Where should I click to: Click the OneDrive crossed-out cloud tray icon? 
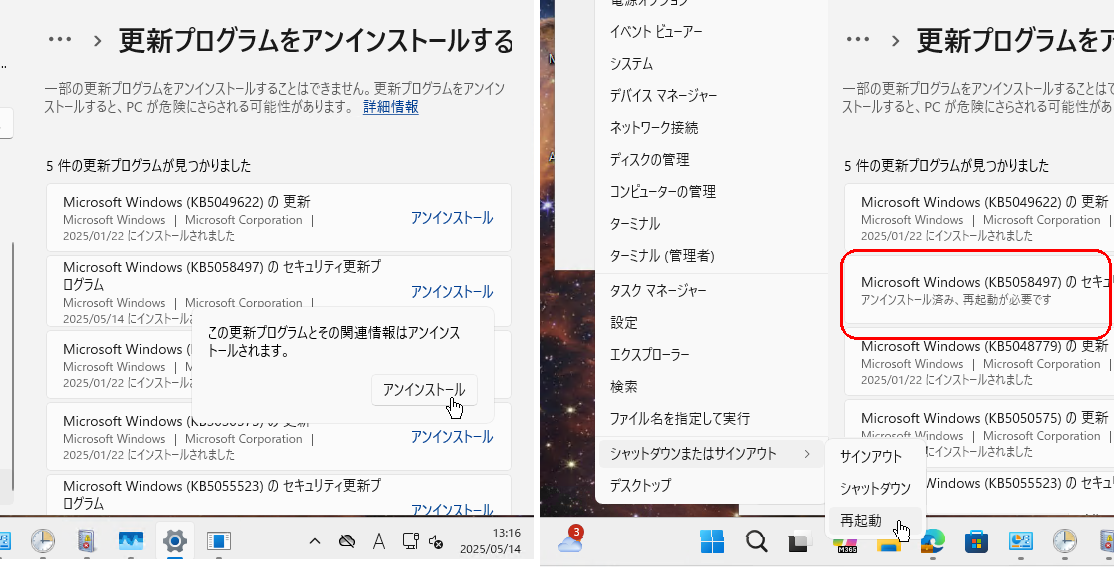click(x=347, y=542)
